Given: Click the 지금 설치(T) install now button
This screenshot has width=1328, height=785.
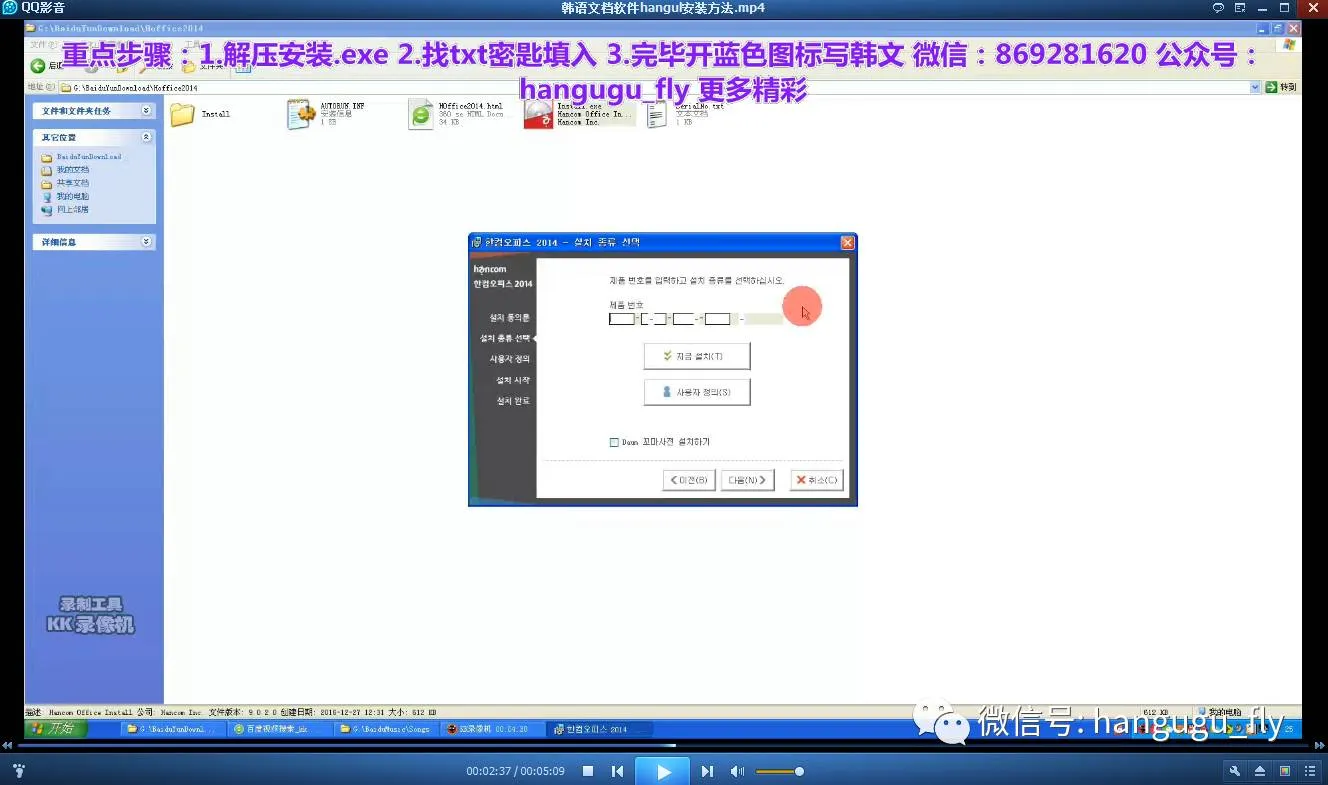Looking at the screenshot, I should [x=697, y=356].
